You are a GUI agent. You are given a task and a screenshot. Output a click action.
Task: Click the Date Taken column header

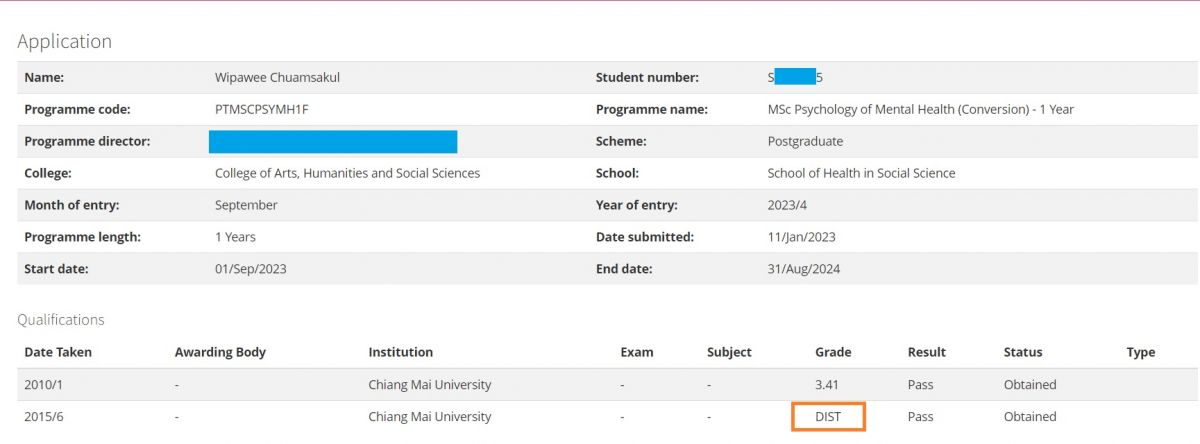coord(56,352)
